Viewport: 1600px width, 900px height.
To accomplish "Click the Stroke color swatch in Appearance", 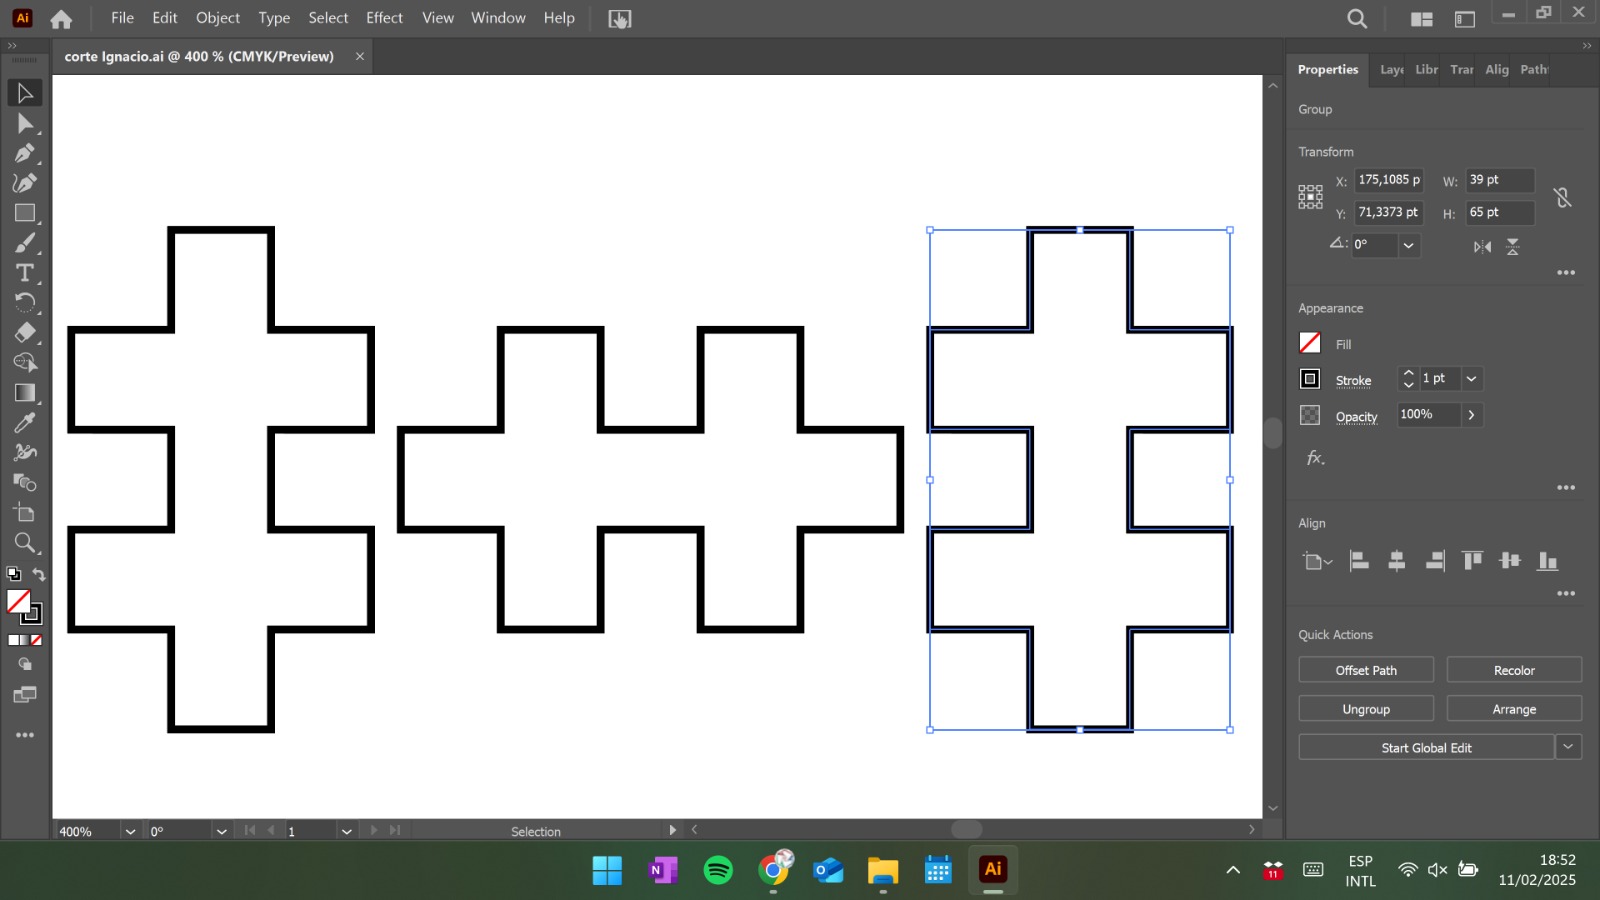I will pos(1310,379).
